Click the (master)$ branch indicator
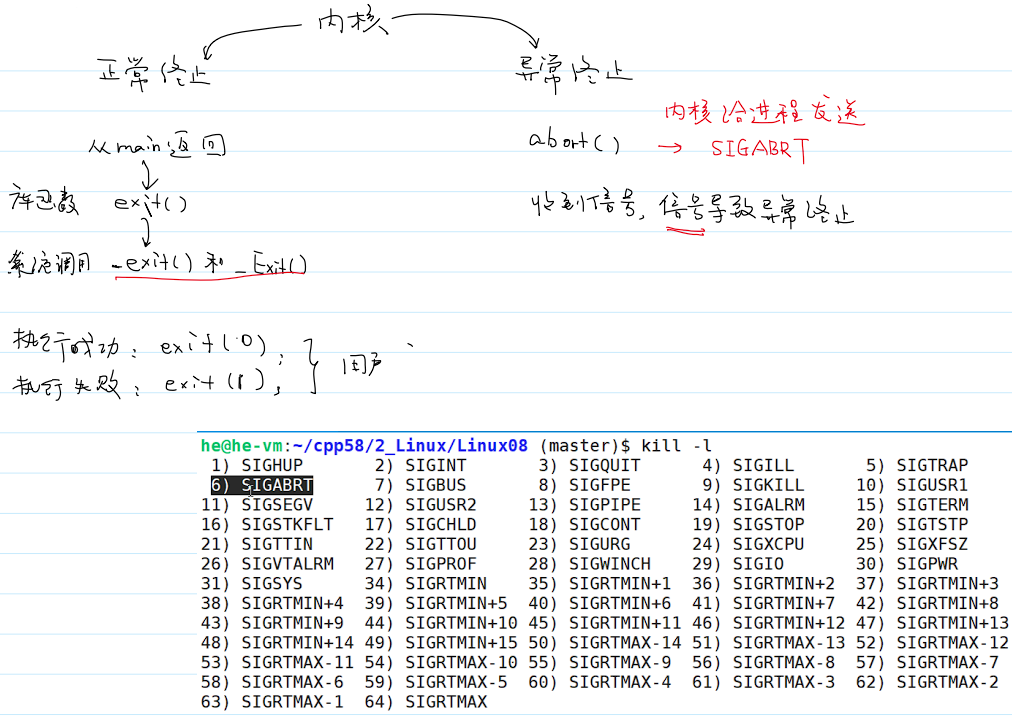Viewport: 1012px width, 718px height. pyautogui.click(x=585, y=446)
